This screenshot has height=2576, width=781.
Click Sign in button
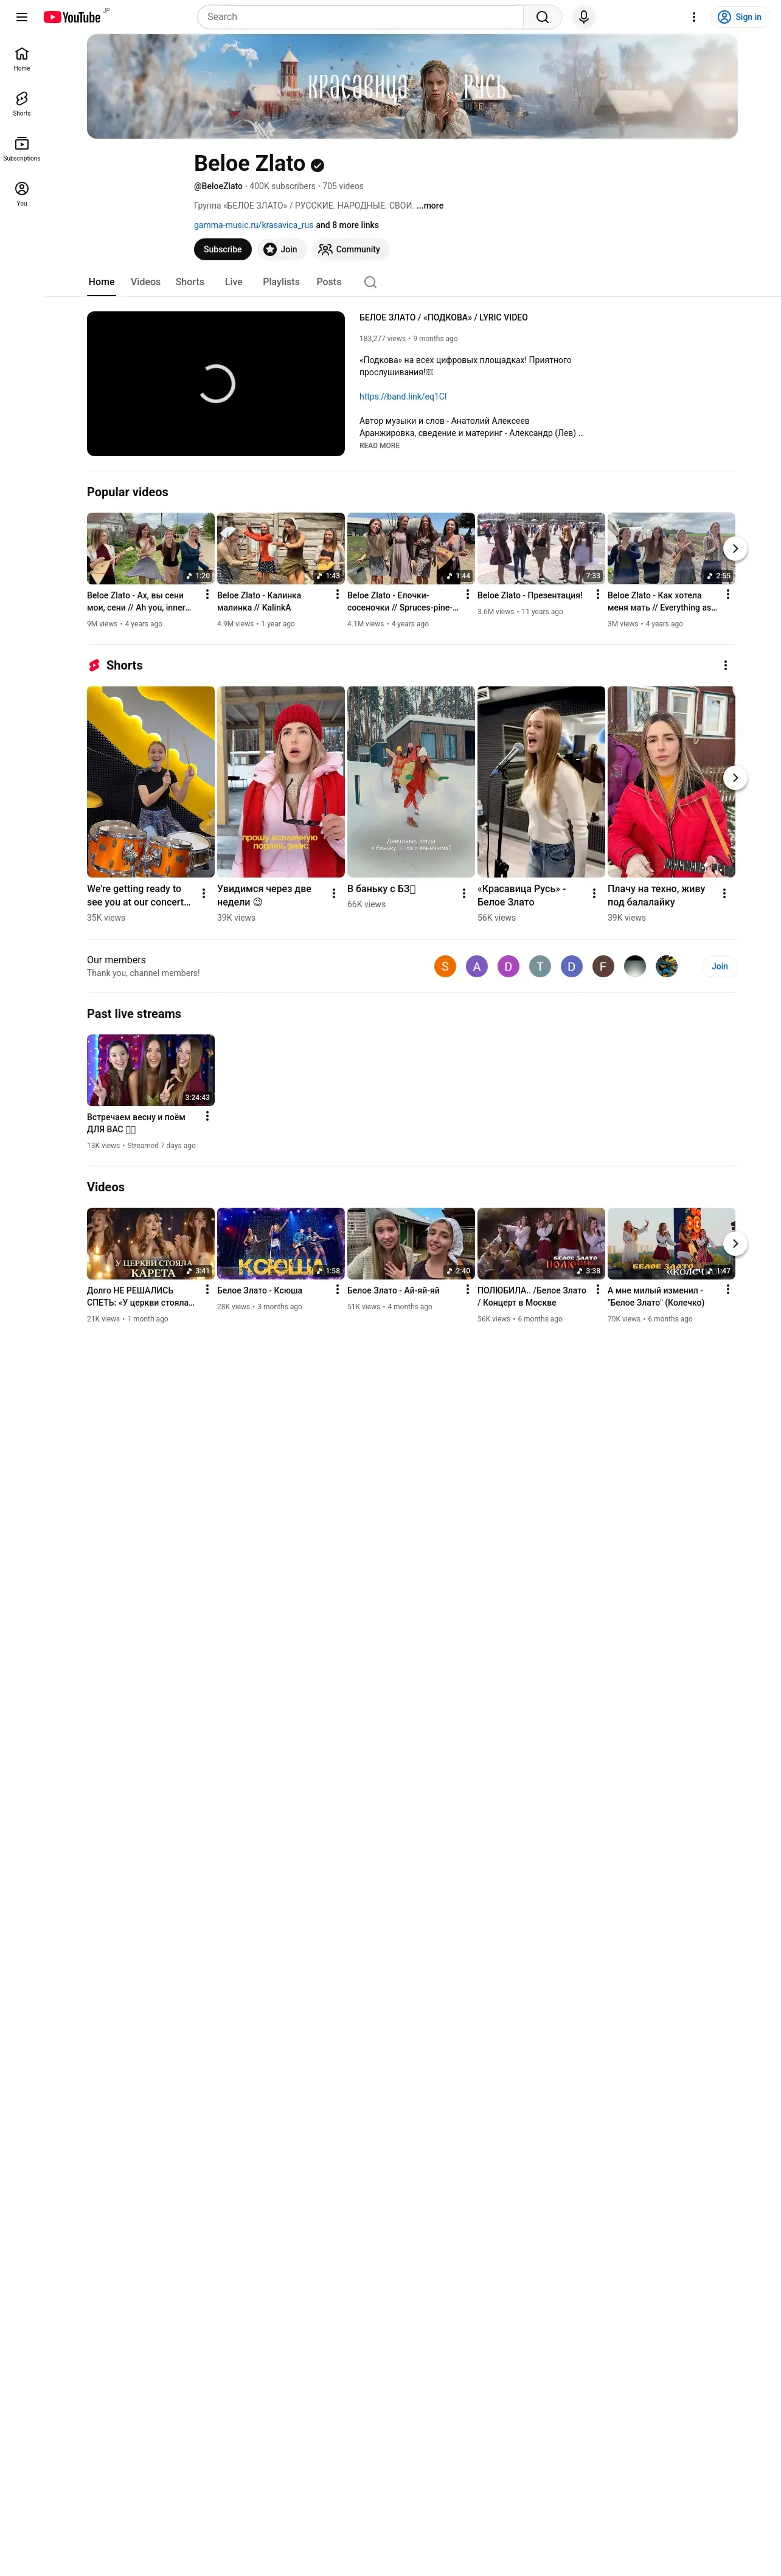740,17
